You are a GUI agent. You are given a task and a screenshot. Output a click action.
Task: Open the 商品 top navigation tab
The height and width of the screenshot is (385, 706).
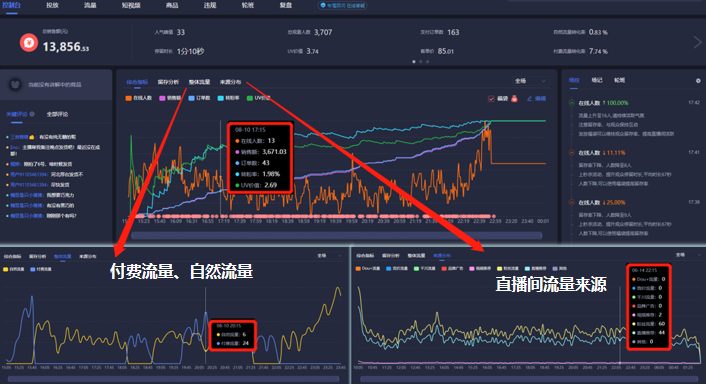[172, 5]
